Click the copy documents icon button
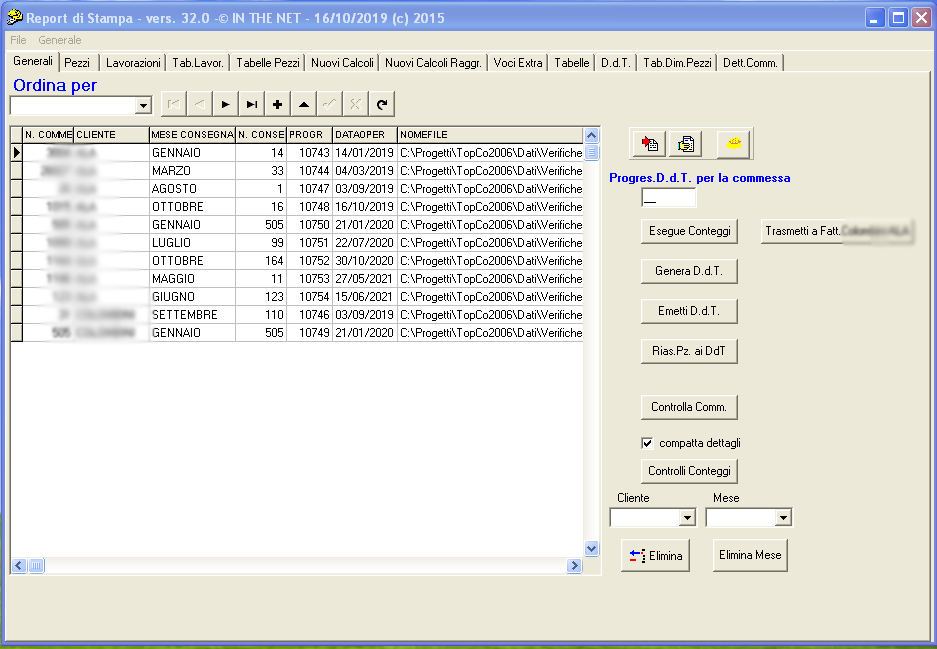Viewport: 937px width, 649px height. point(685,144)
